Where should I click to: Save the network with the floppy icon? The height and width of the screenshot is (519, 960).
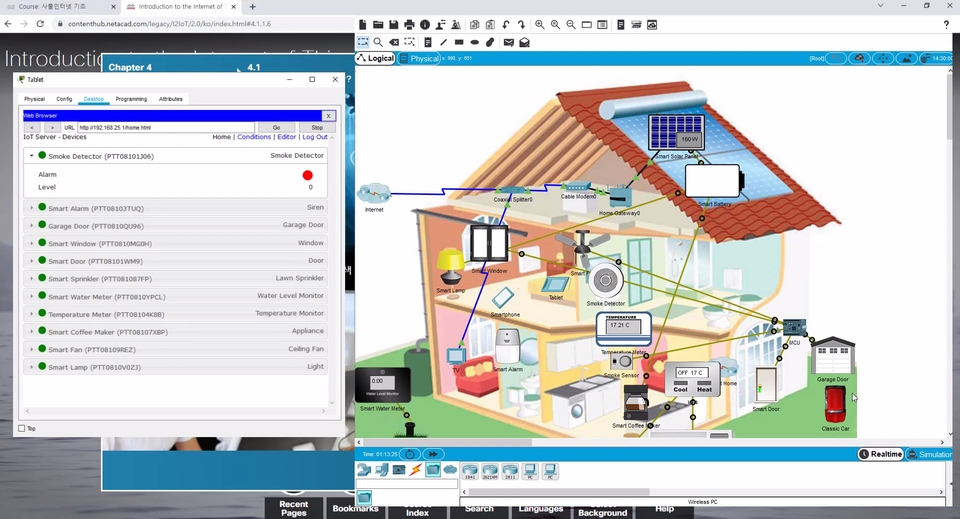(394, 24)
